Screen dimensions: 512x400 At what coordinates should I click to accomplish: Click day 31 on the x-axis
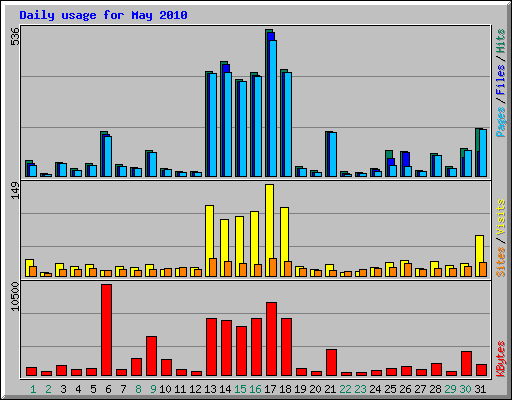click(x=480, y=389)
